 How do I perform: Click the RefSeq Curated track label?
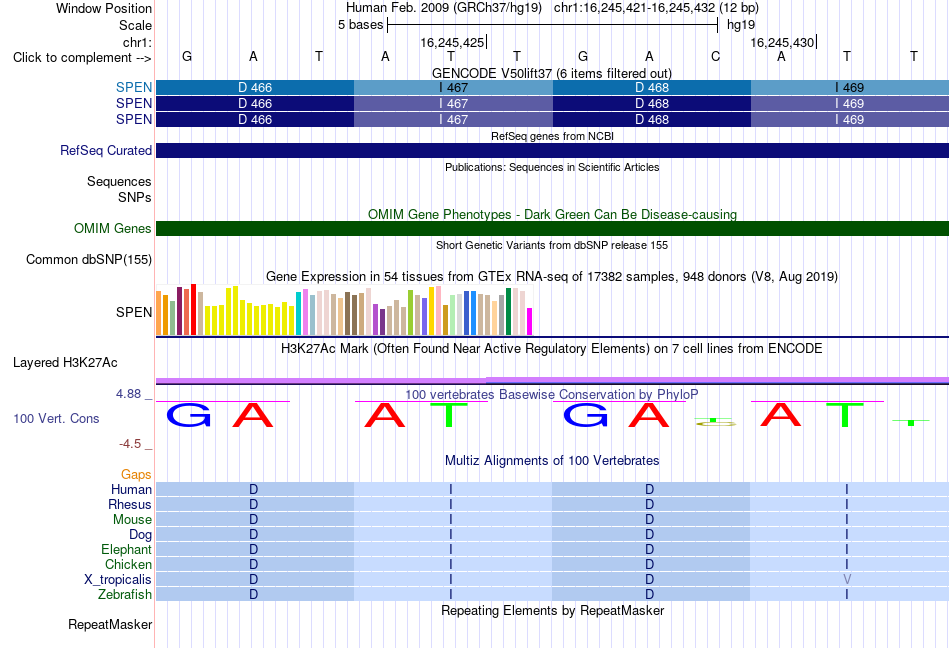(105, 150)
